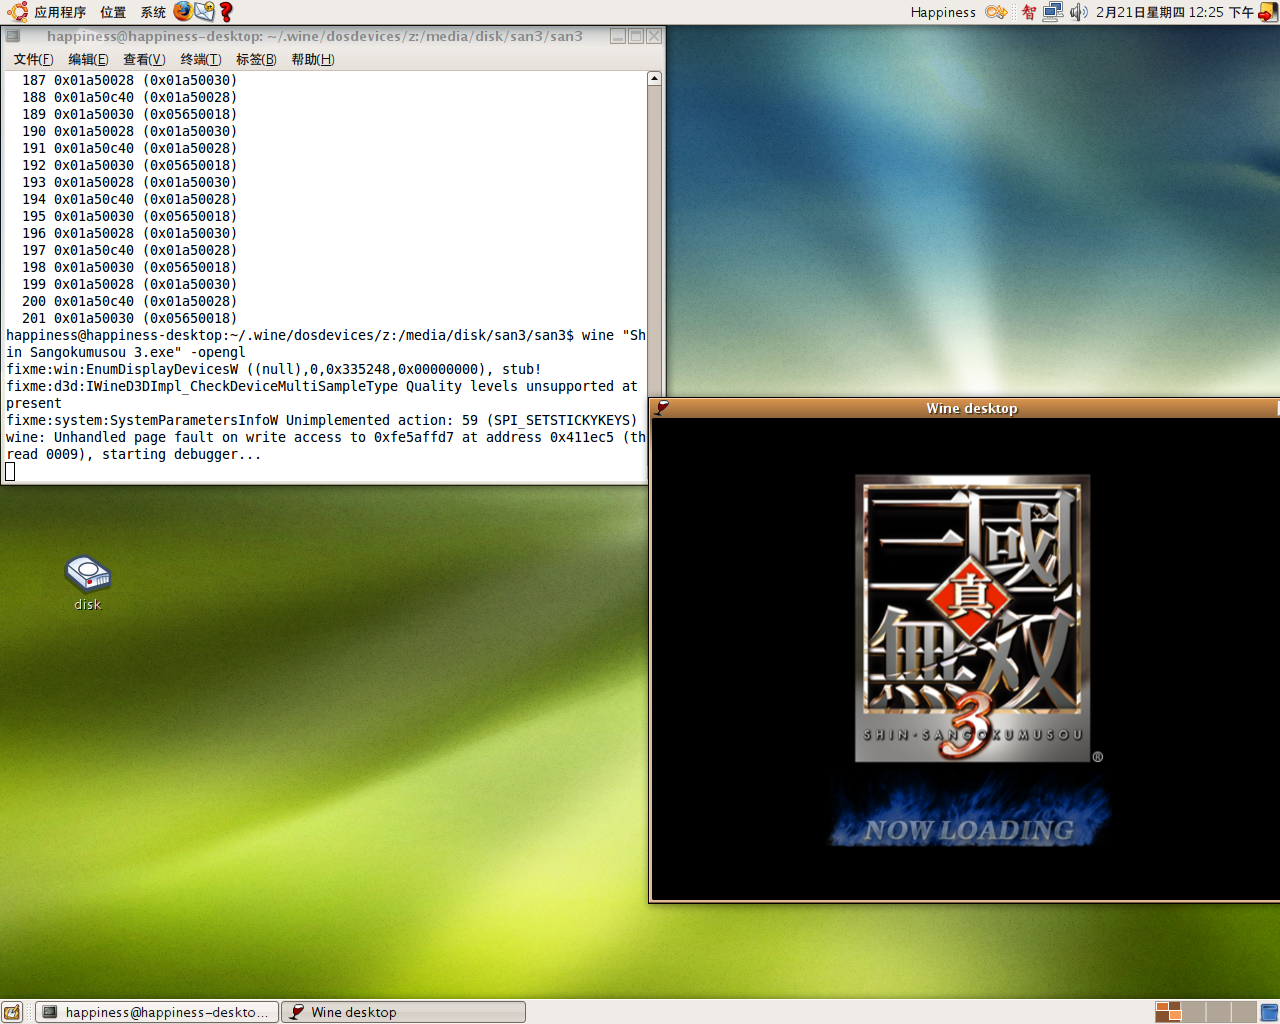Open terminal 标签(B) menu
The height and width of the screenshot is (1024, 1280).
[256, 59]
